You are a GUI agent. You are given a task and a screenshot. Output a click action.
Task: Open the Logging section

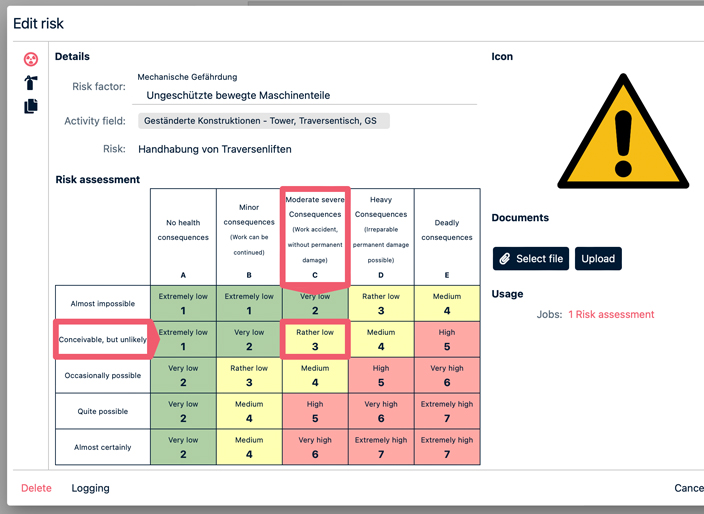pyautogui.click(x=91, y=488)
